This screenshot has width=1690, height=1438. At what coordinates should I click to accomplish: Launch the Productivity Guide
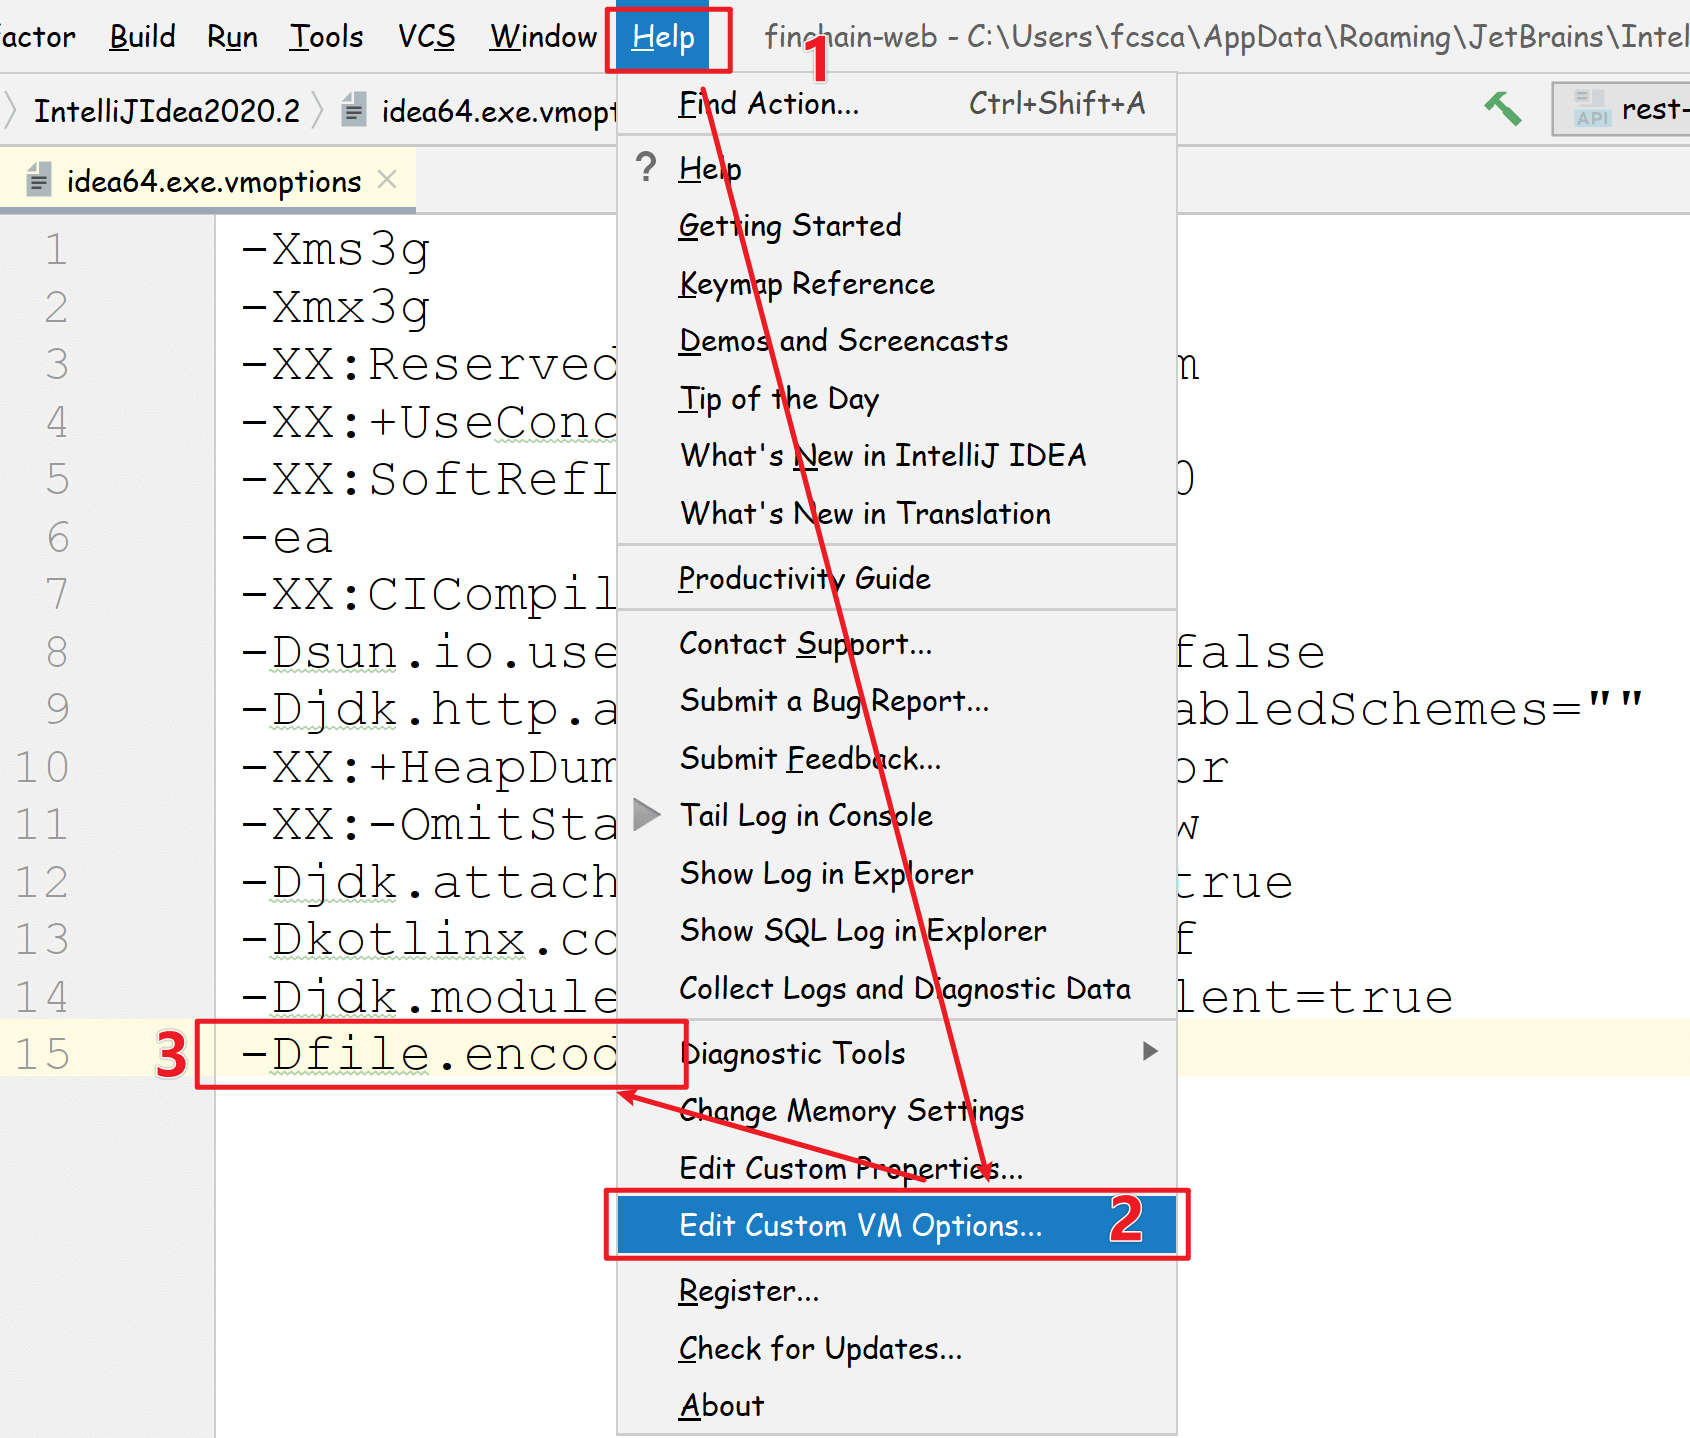(897, 579)
